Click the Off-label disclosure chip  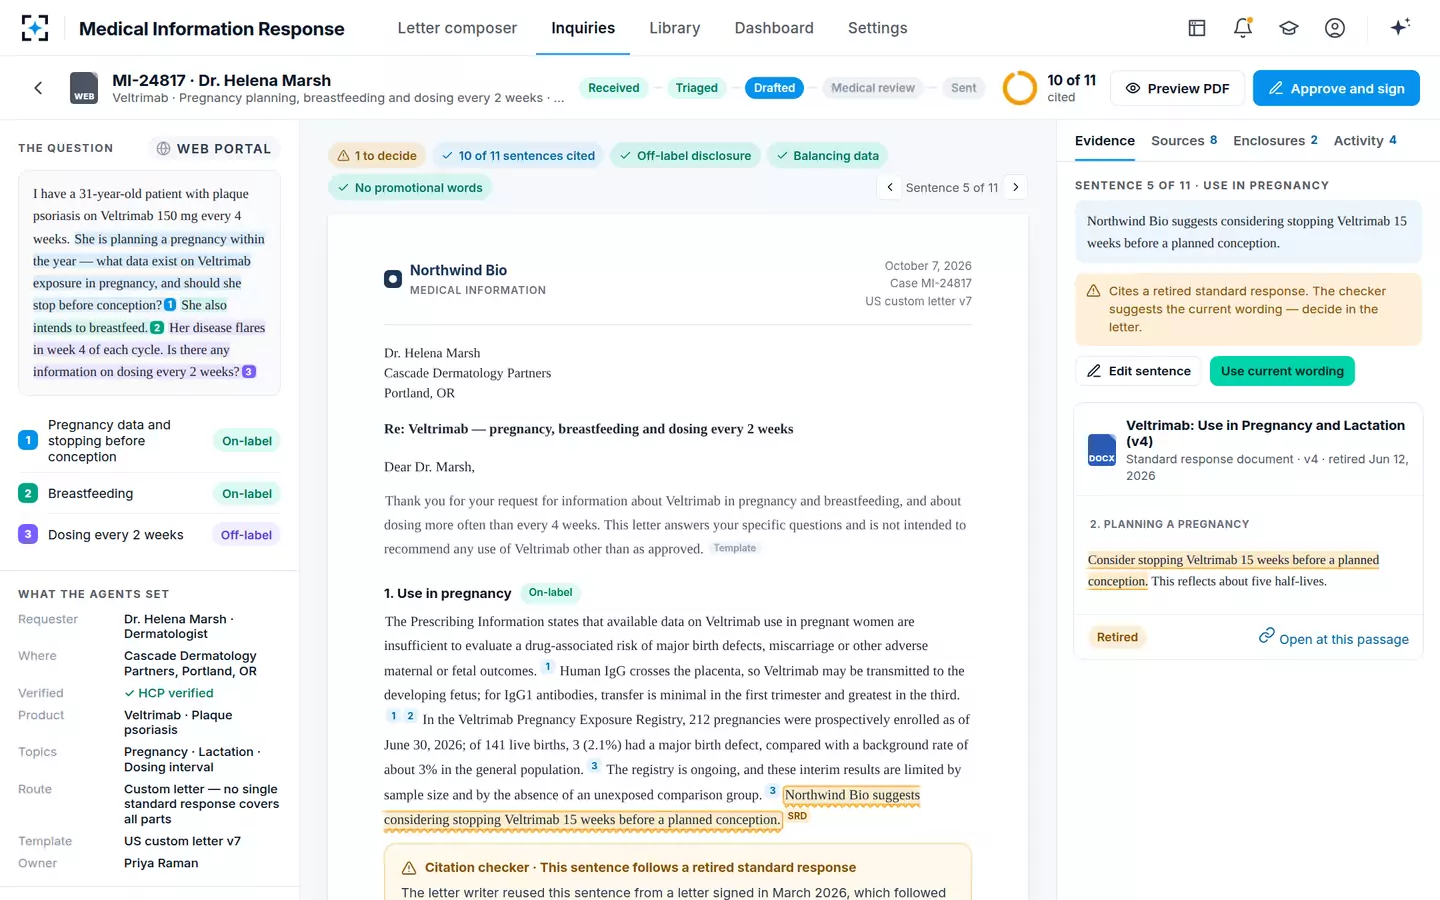[x=685, y=155]
